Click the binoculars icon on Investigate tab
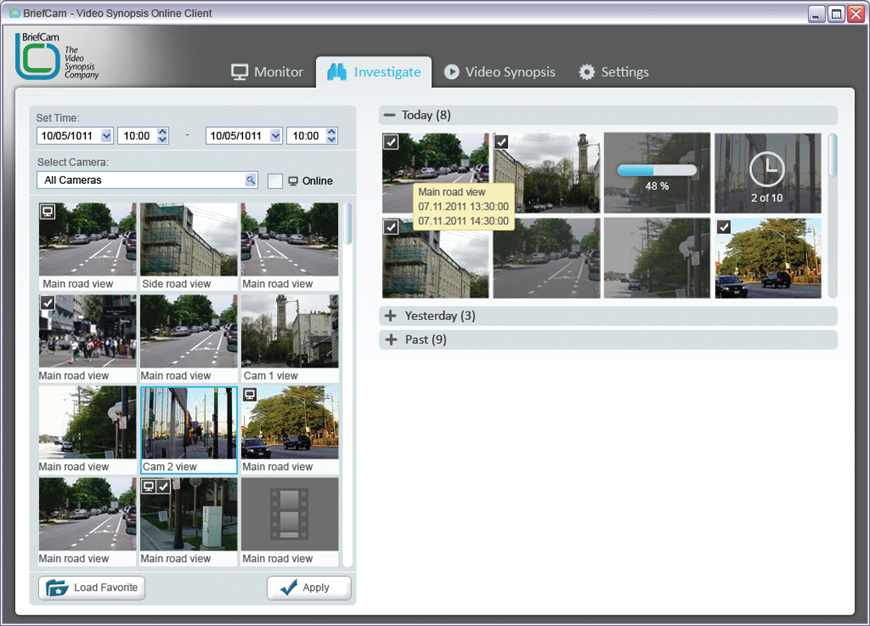Image resolution: width=870 pixels, height=626 pixels. coord(336,72)
